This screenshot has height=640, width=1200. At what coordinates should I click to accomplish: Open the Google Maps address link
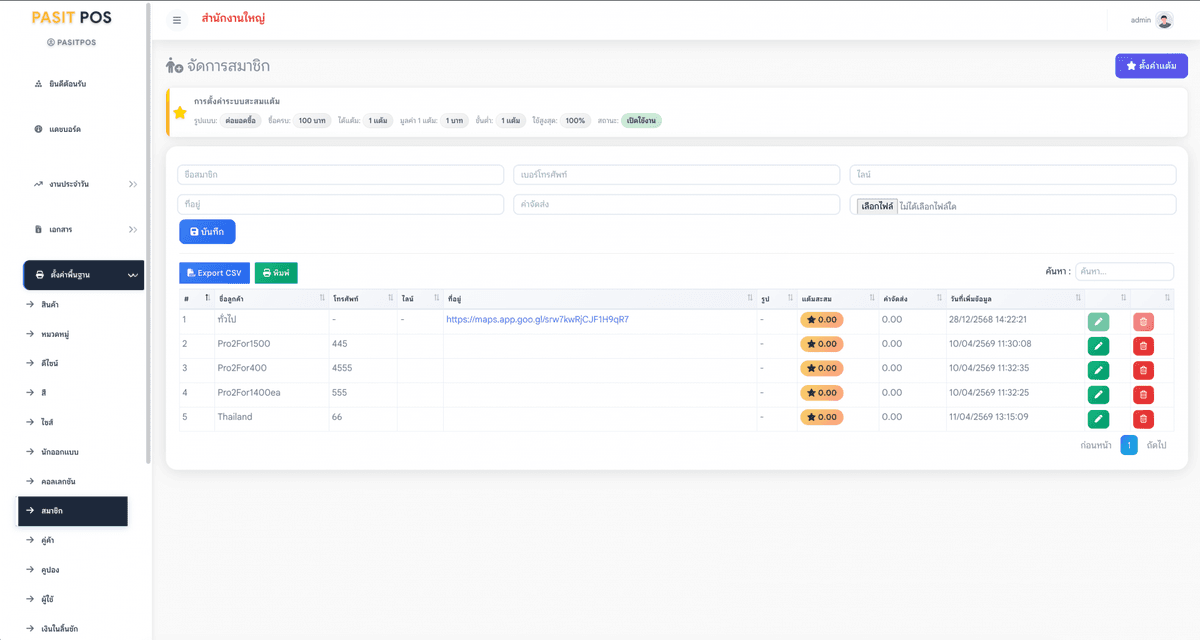pyautogui.click(x=537, y=319)
